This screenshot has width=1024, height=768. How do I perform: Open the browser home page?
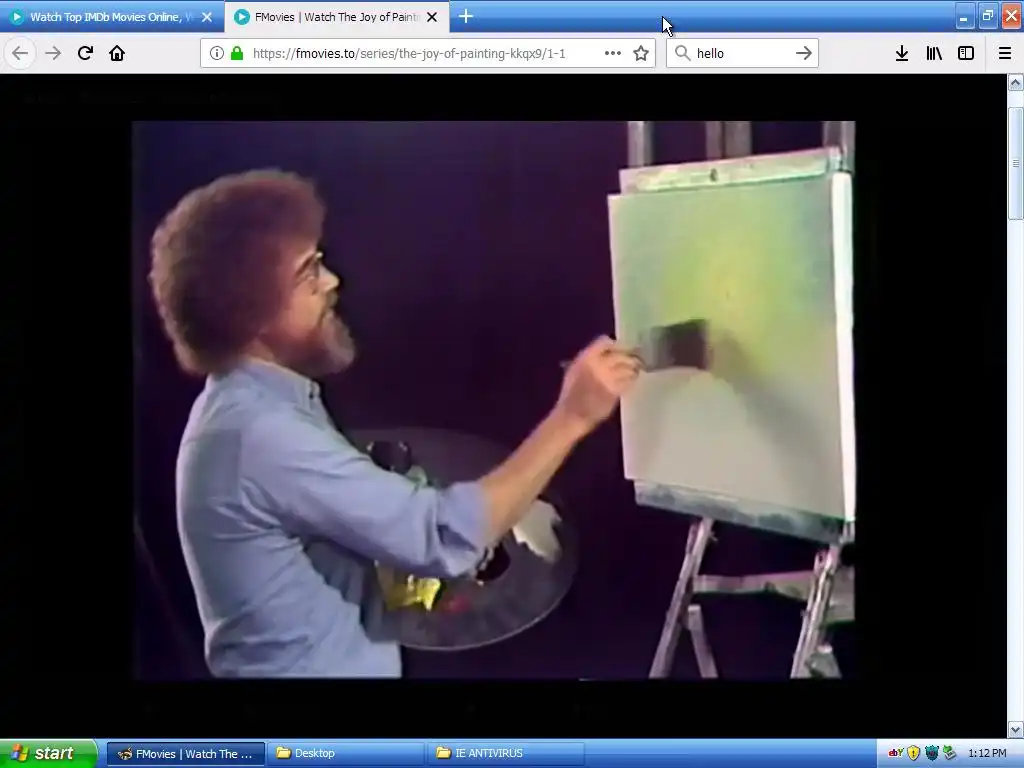117,53
